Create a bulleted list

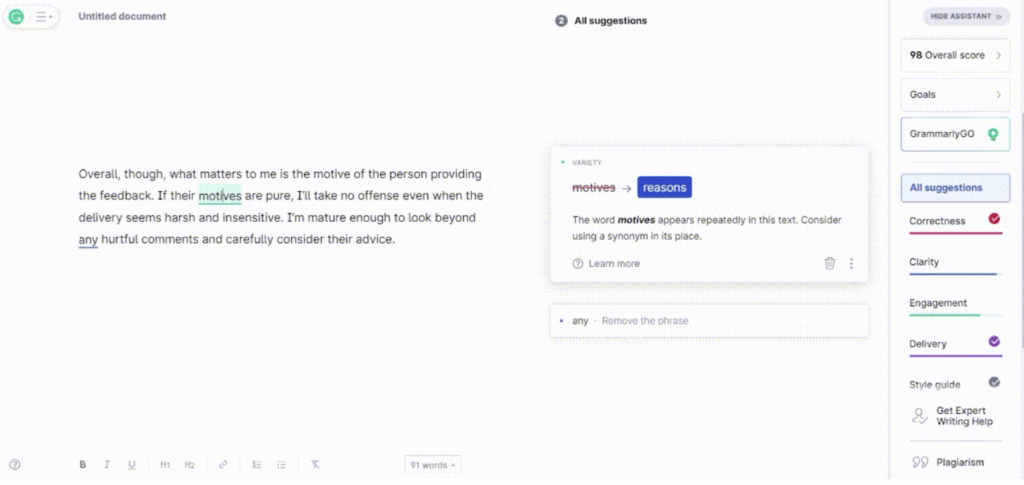click(281, 465)
